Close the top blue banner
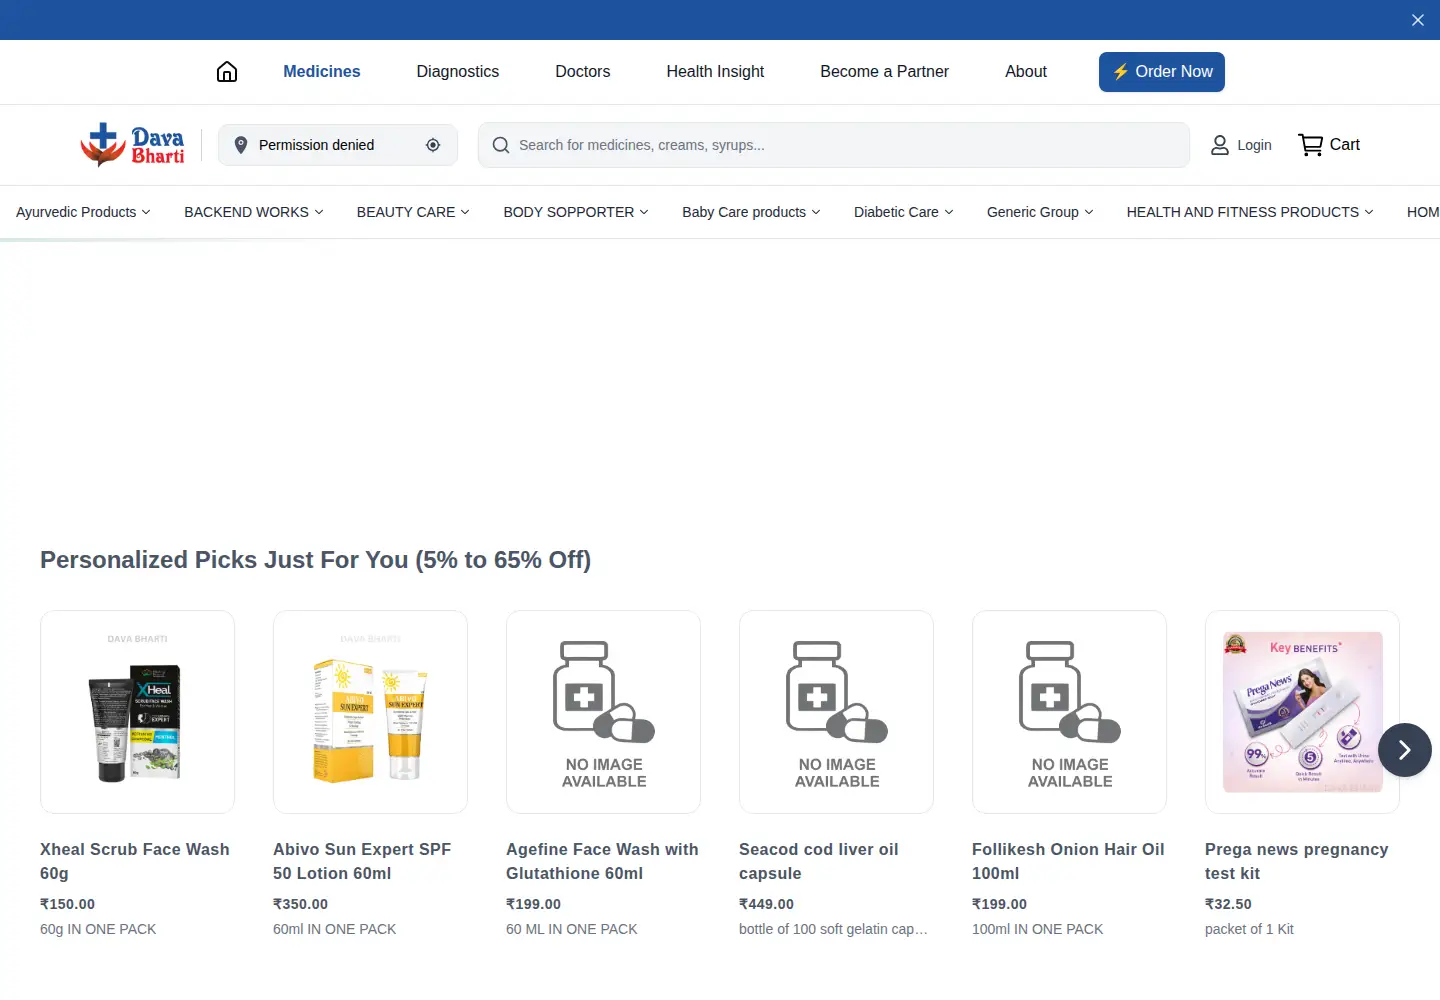 1418,20
